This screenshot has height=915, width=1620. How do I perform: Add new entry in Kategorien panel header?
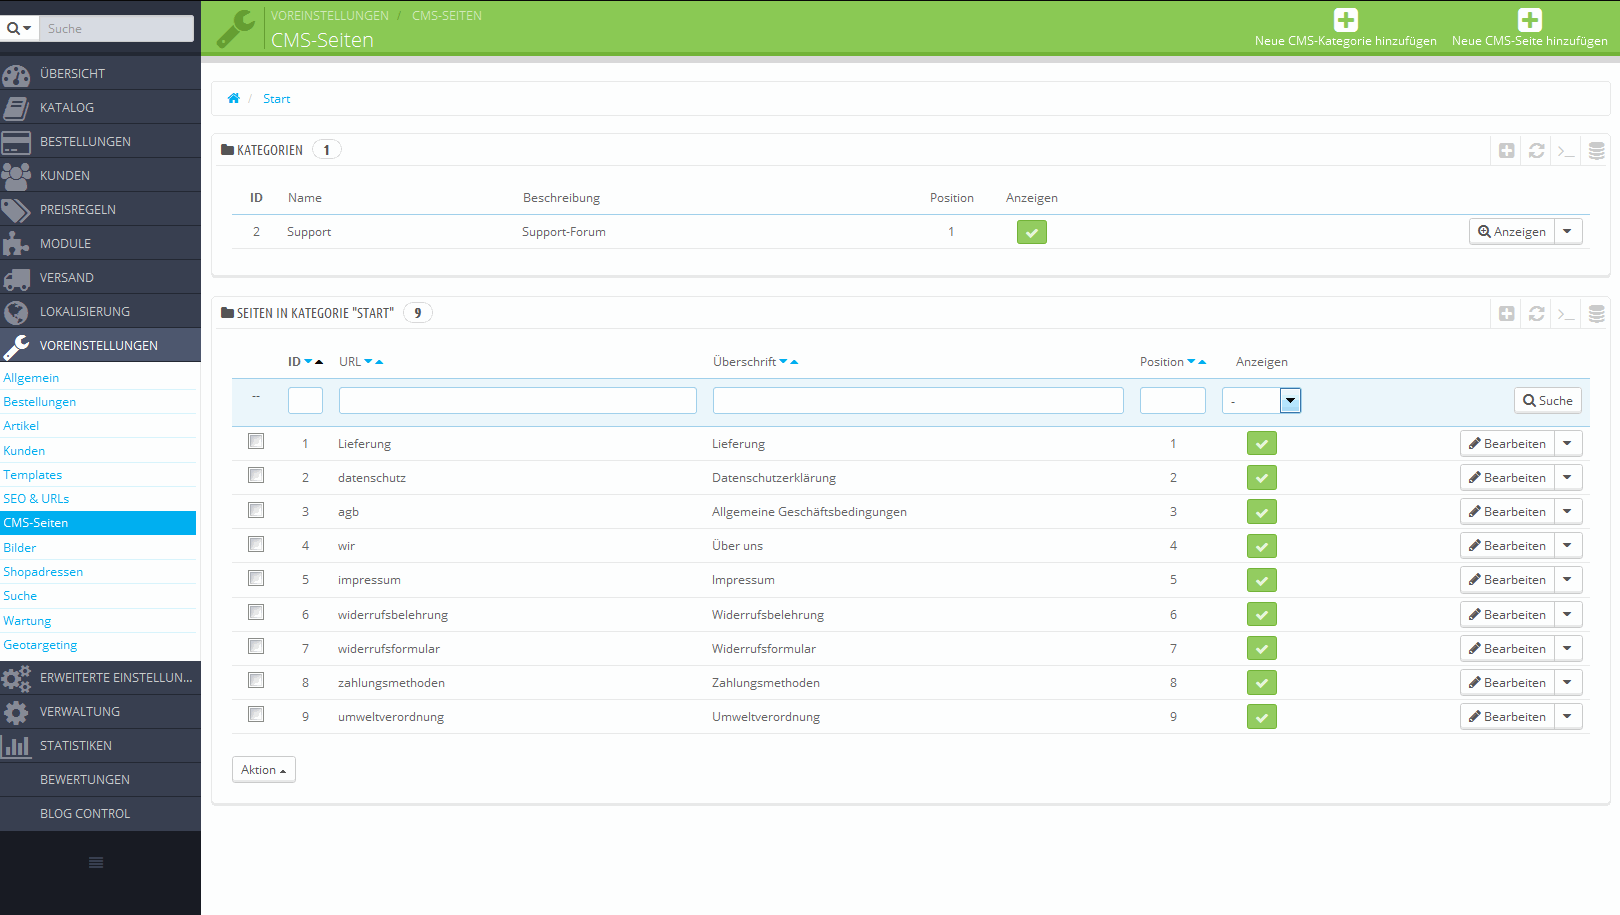[x=1507, y=150]
